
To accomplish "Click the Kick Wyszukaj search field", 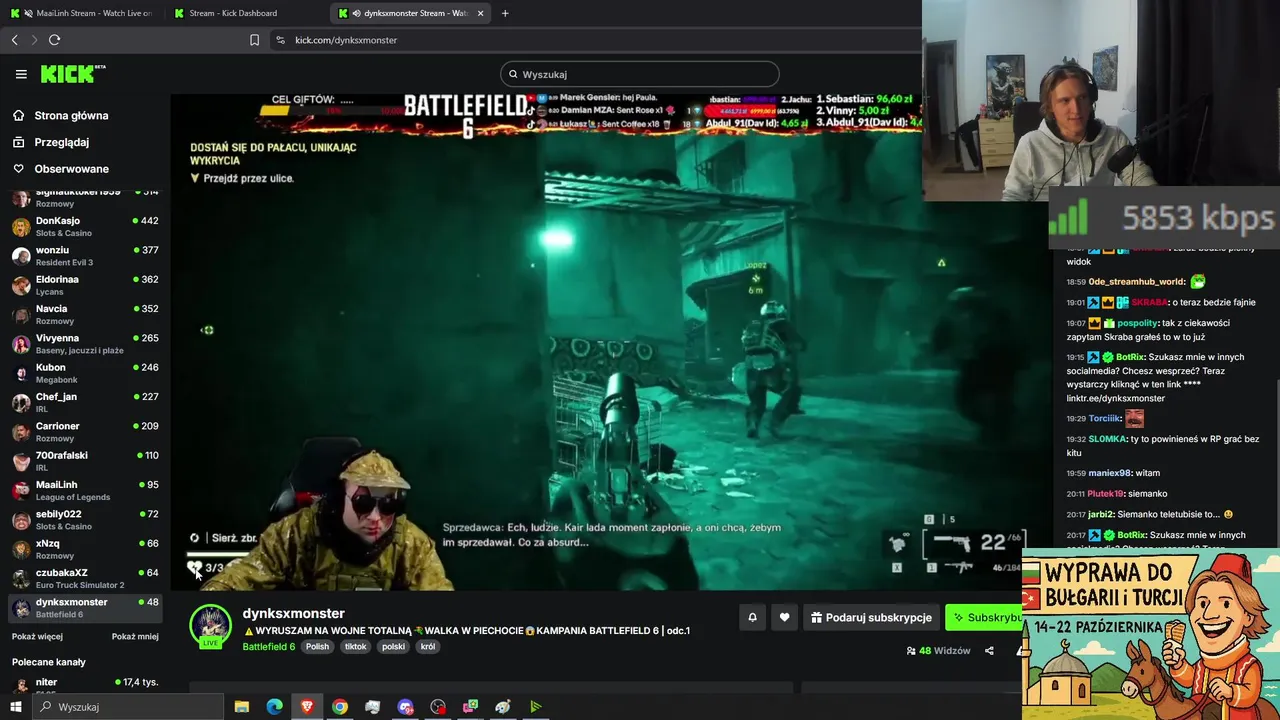I will click(x=640, y=74).
